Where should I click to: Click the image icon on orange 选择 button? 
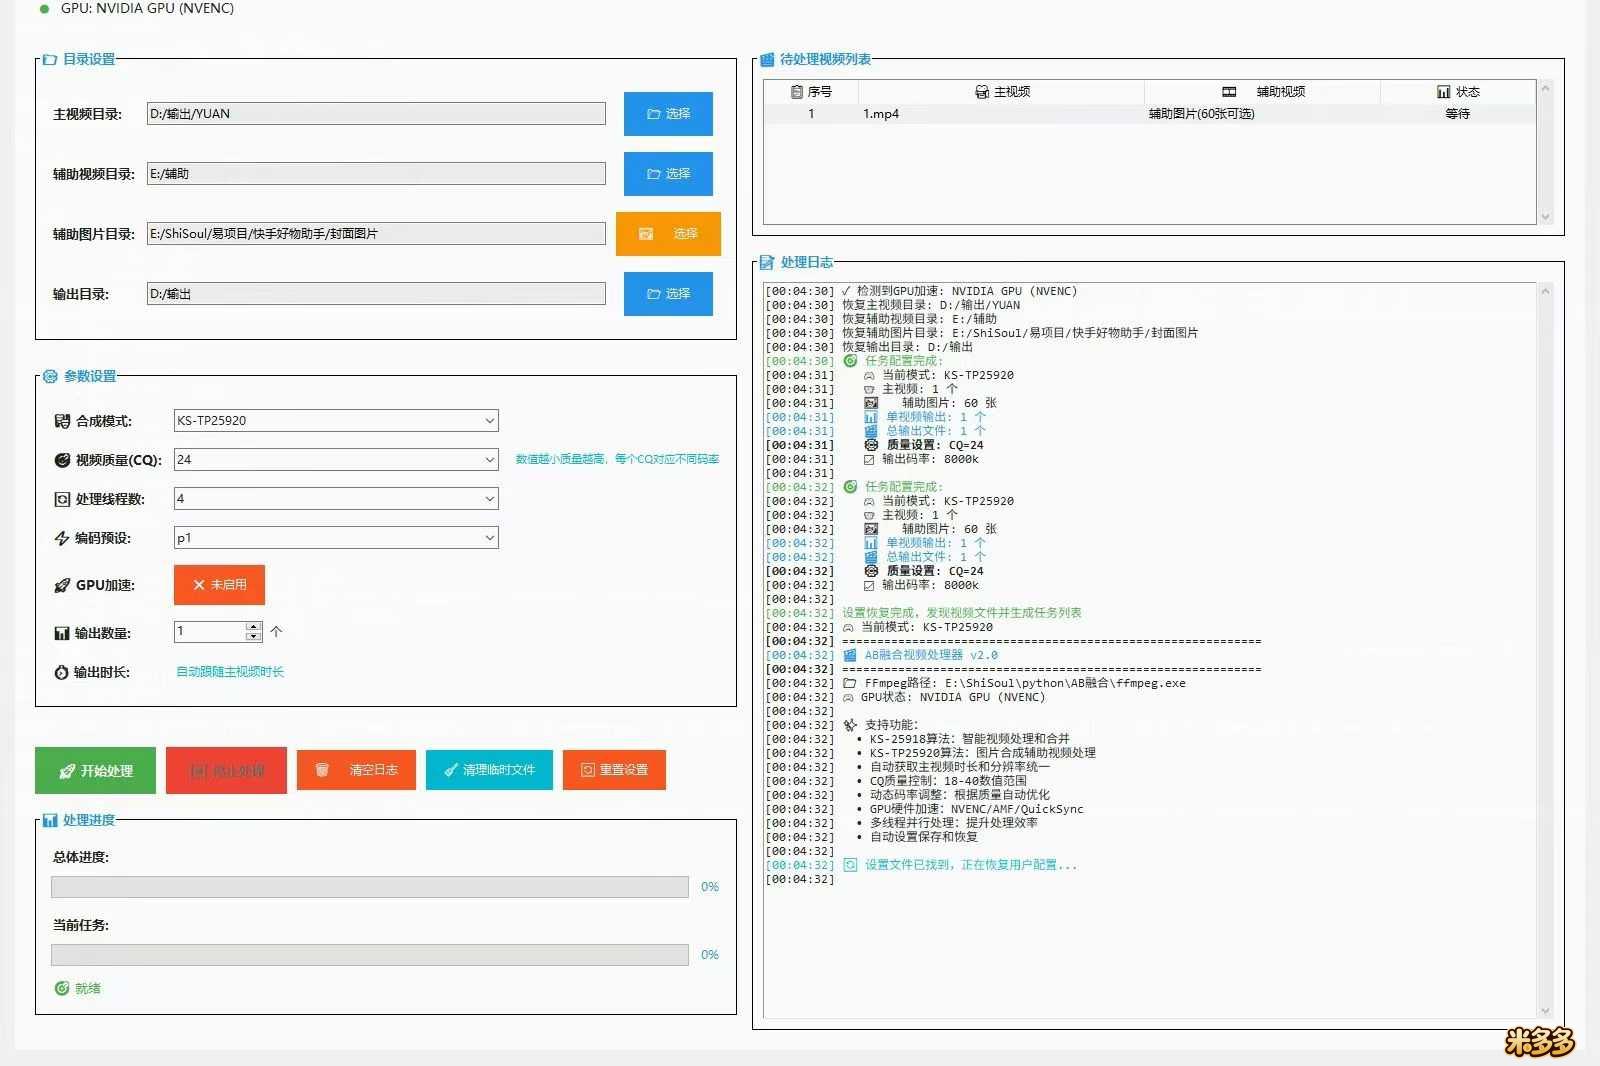pyautogui.click(x=646, y=234)
